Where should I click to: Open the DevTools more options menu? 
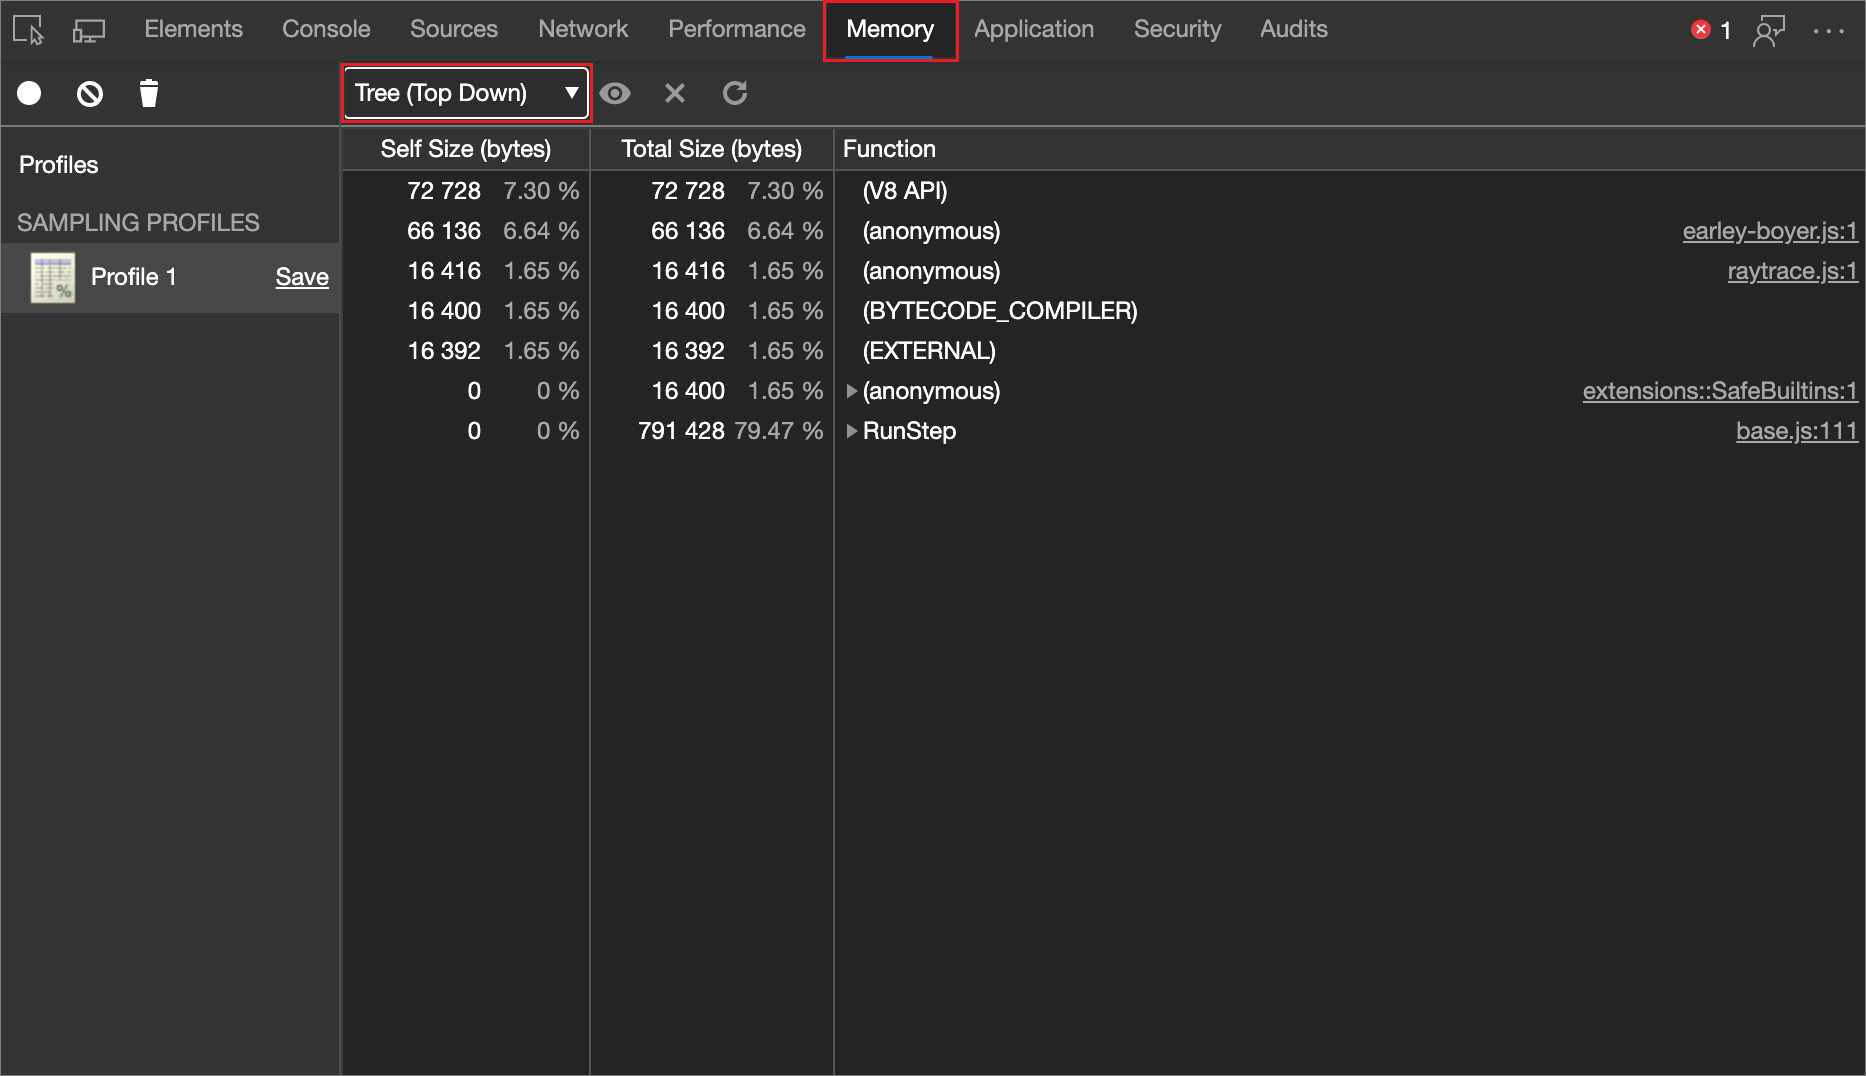pyautogui.click(x=1828, y=30)
